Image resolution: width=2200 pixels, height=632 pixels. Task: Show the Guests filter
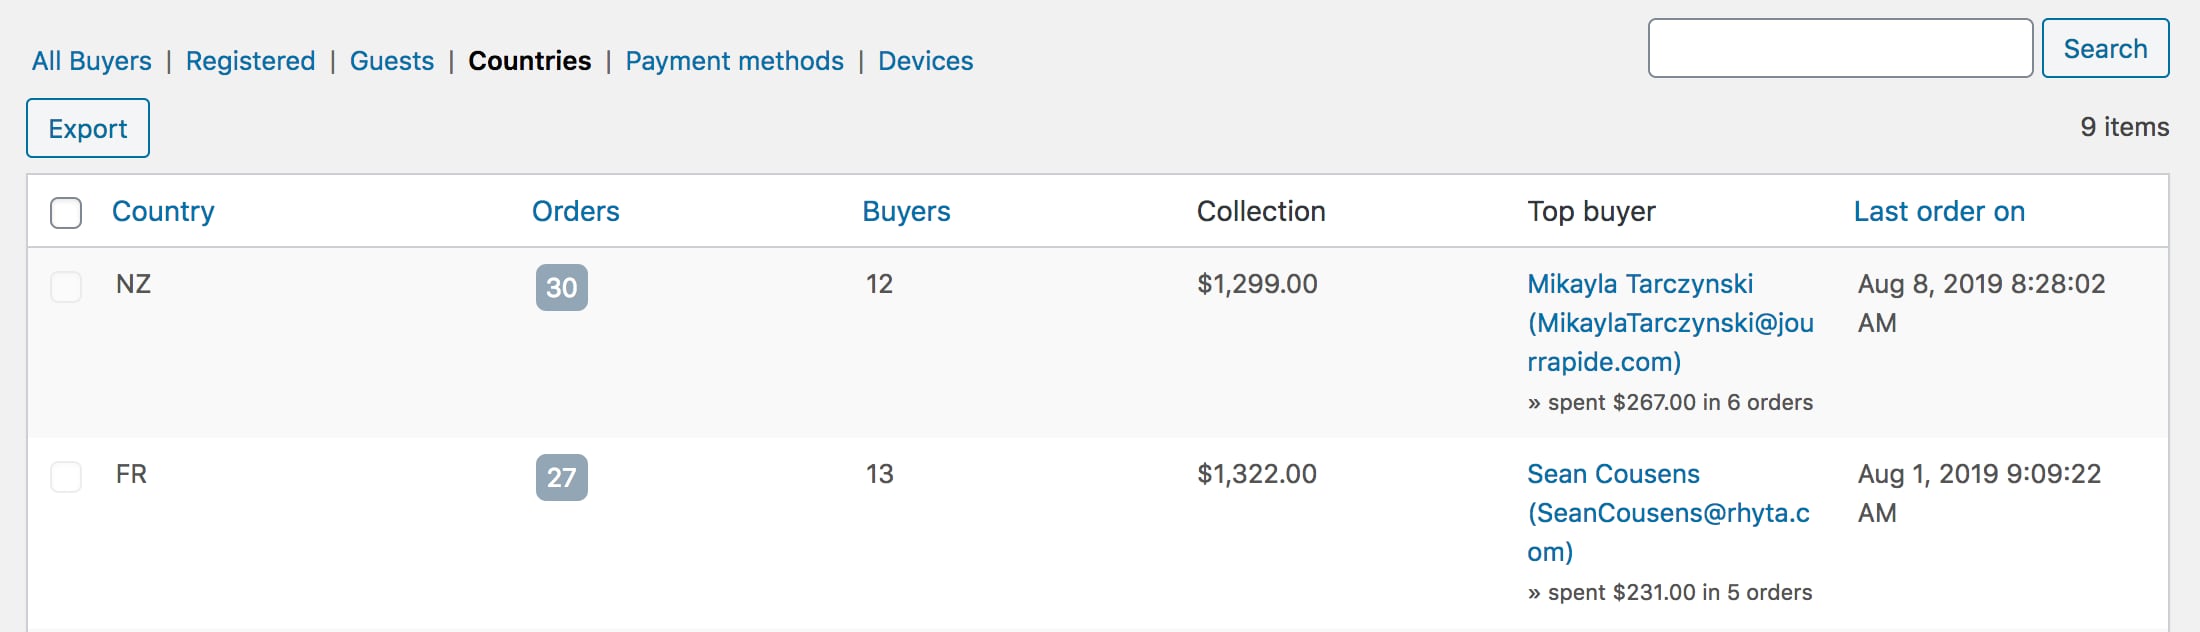click(x=392, y=61)
